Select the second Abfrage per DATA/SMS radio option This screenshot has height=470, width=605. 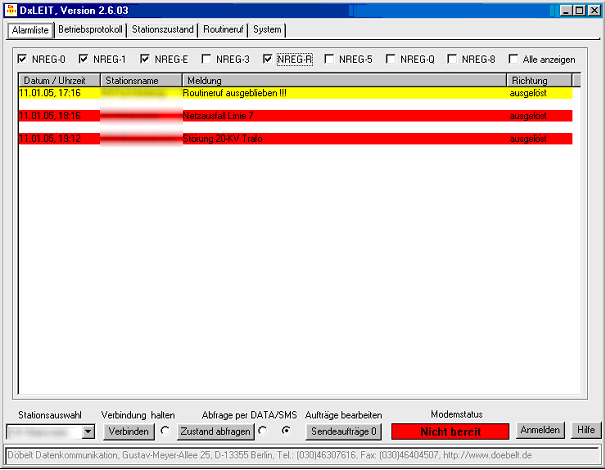[286, 430]
